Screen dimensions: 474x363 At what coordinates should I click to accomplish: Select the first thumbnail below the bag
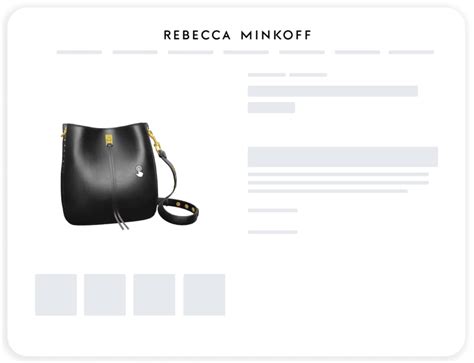click(56, 295)
